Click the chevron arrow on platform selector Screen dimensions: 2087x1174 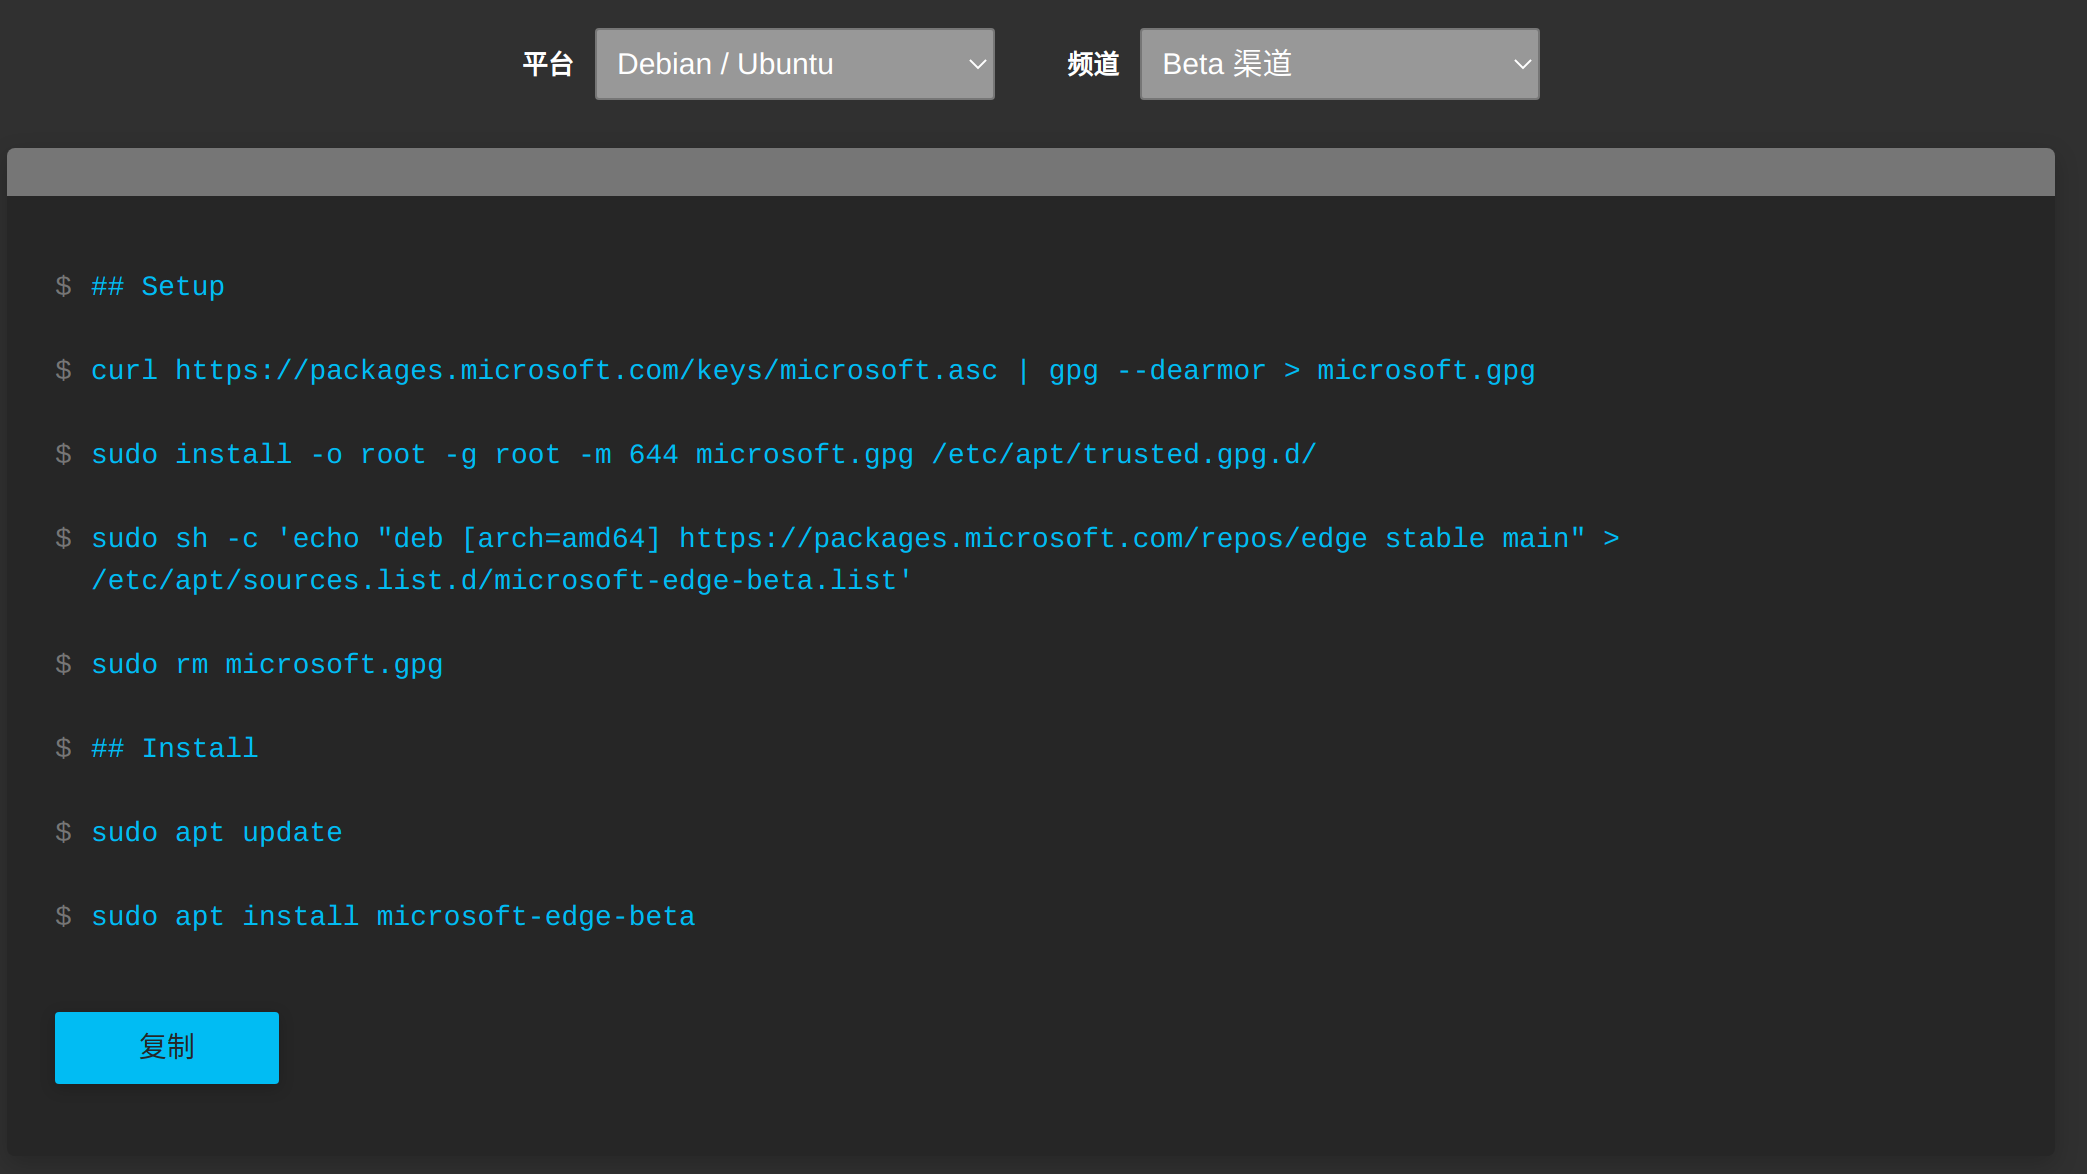pyautogui.click(x=977, y=64)
